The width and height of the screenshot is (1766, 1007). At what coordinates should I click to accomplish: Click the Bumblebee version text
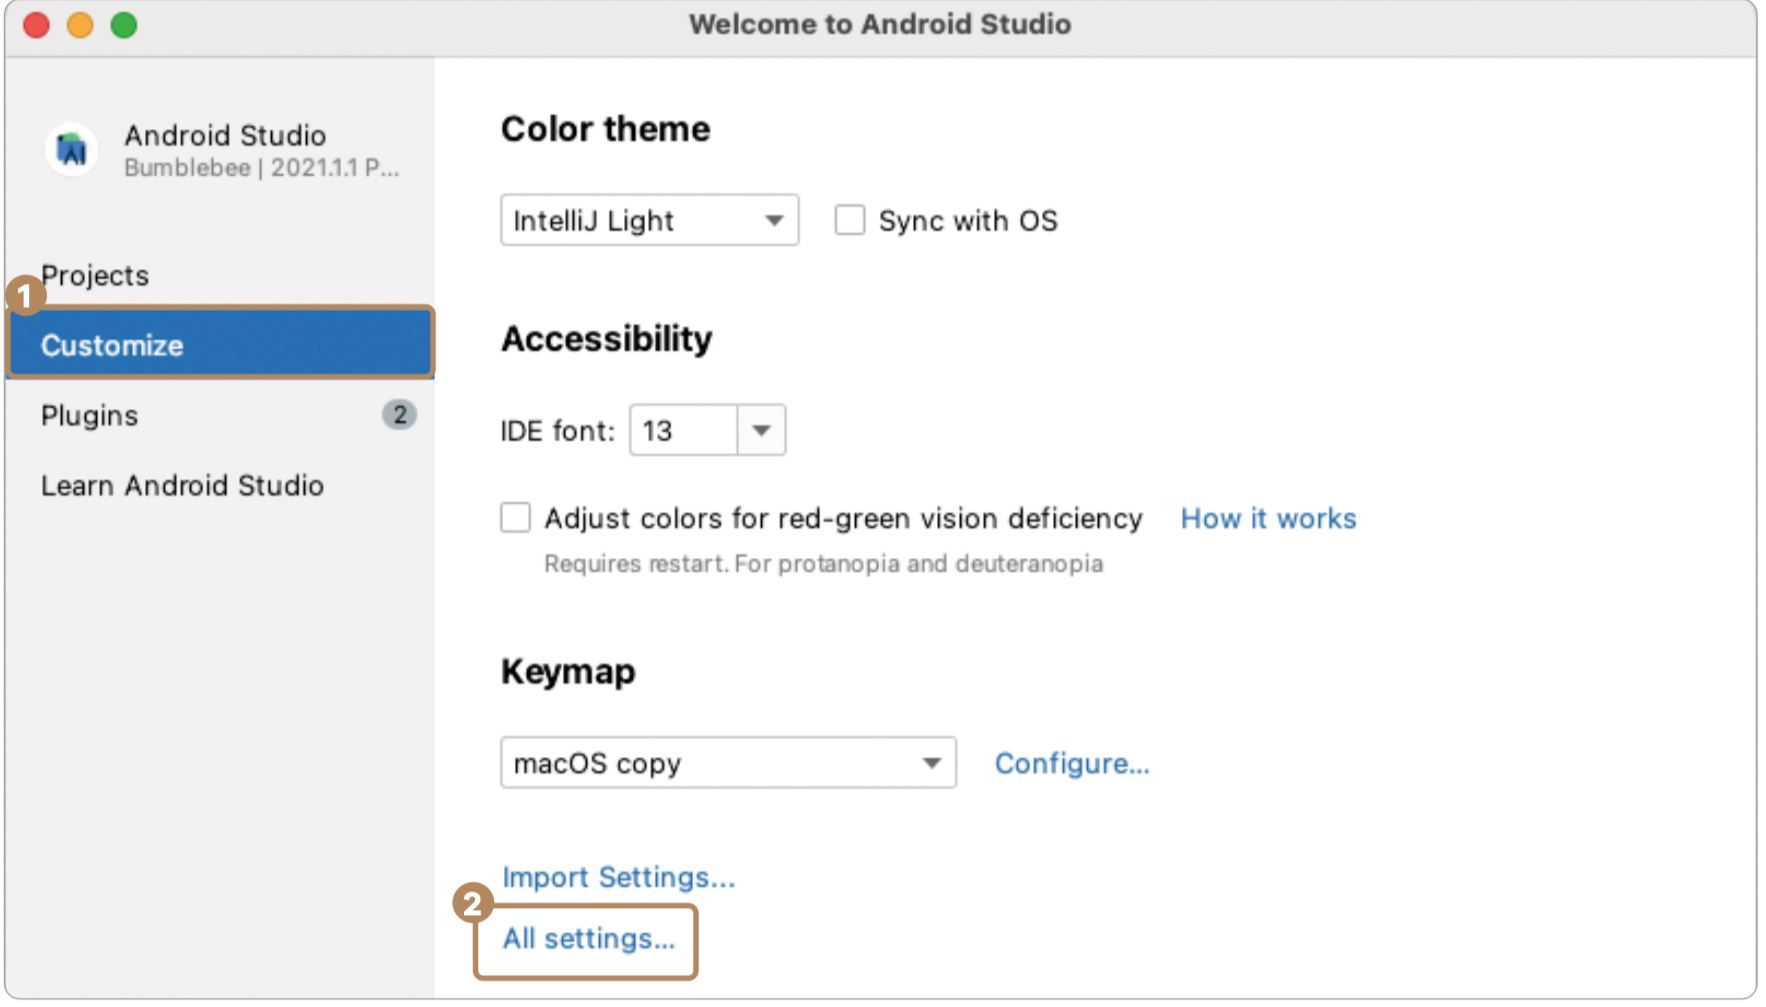[x=260, y=168]
